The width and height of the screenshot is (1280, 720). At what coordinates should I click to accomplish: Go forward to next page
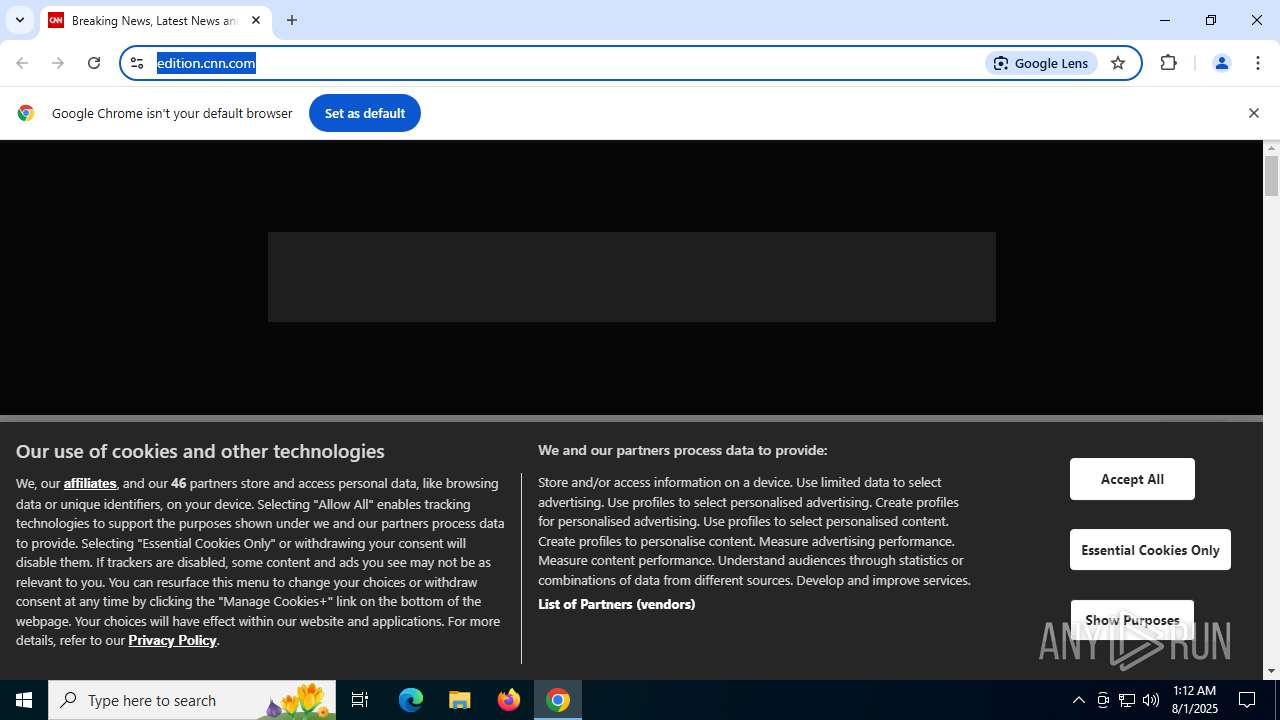pyautogui.click(x=58, y=63)
